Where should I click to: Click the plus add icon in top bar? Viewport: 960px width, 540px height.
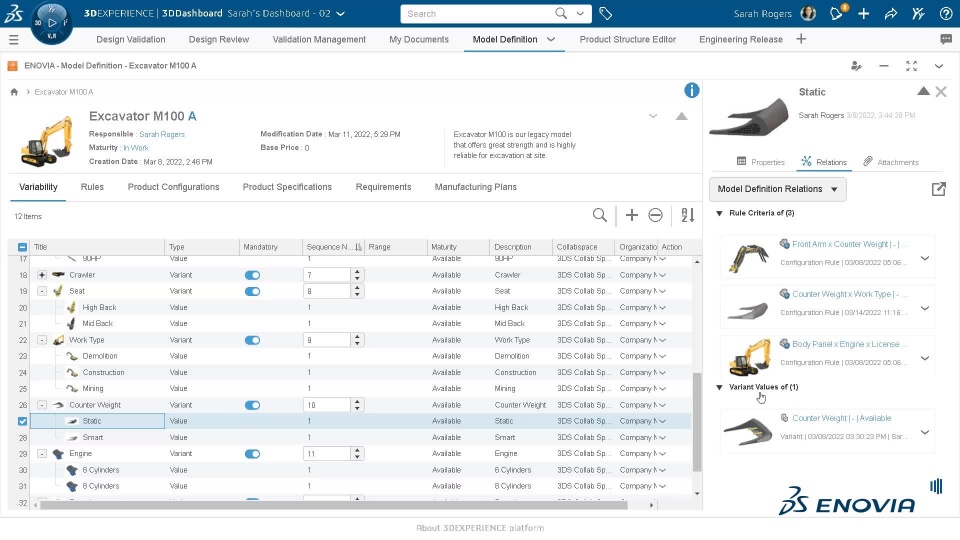[864, 13]
